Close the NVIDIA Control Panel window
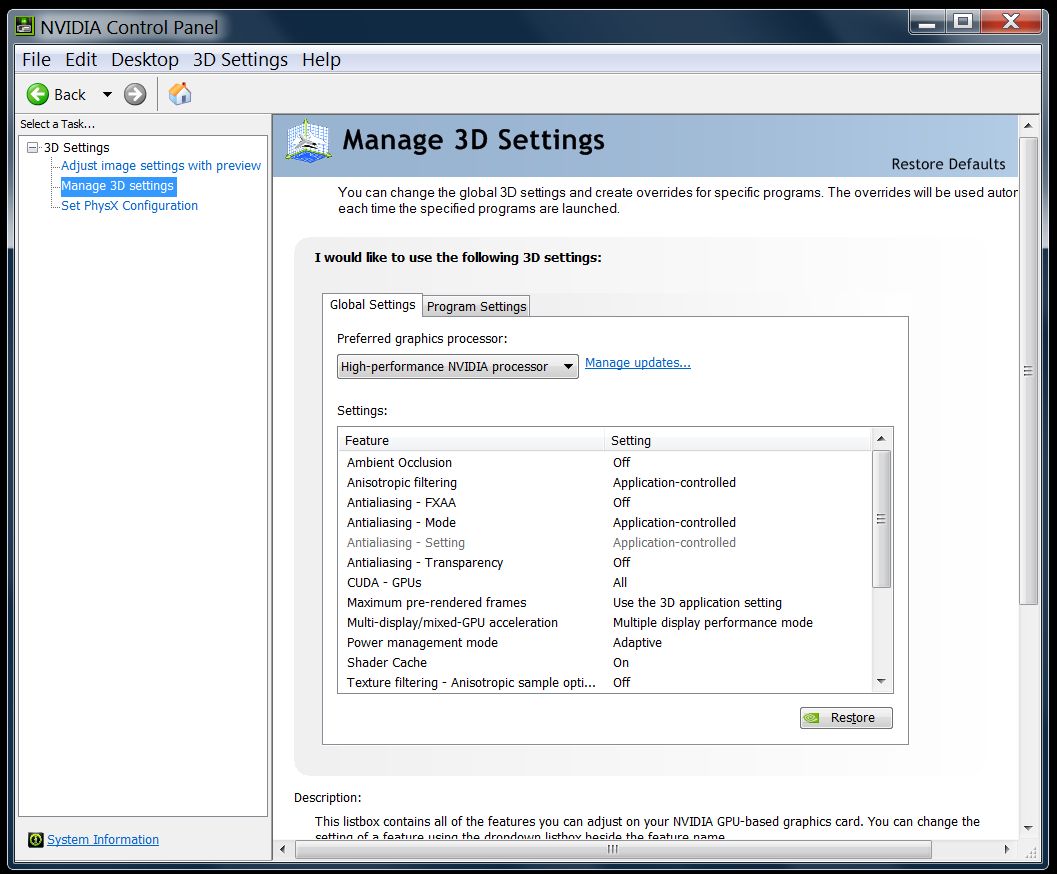 [1011, 22]
